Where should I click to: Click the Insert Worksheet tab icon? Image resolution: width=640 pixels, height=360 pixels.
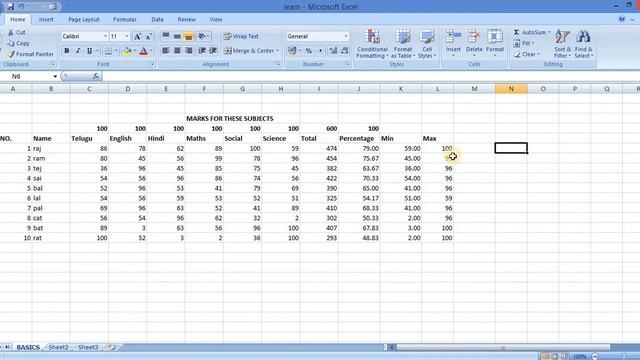[x=111, y=347]
